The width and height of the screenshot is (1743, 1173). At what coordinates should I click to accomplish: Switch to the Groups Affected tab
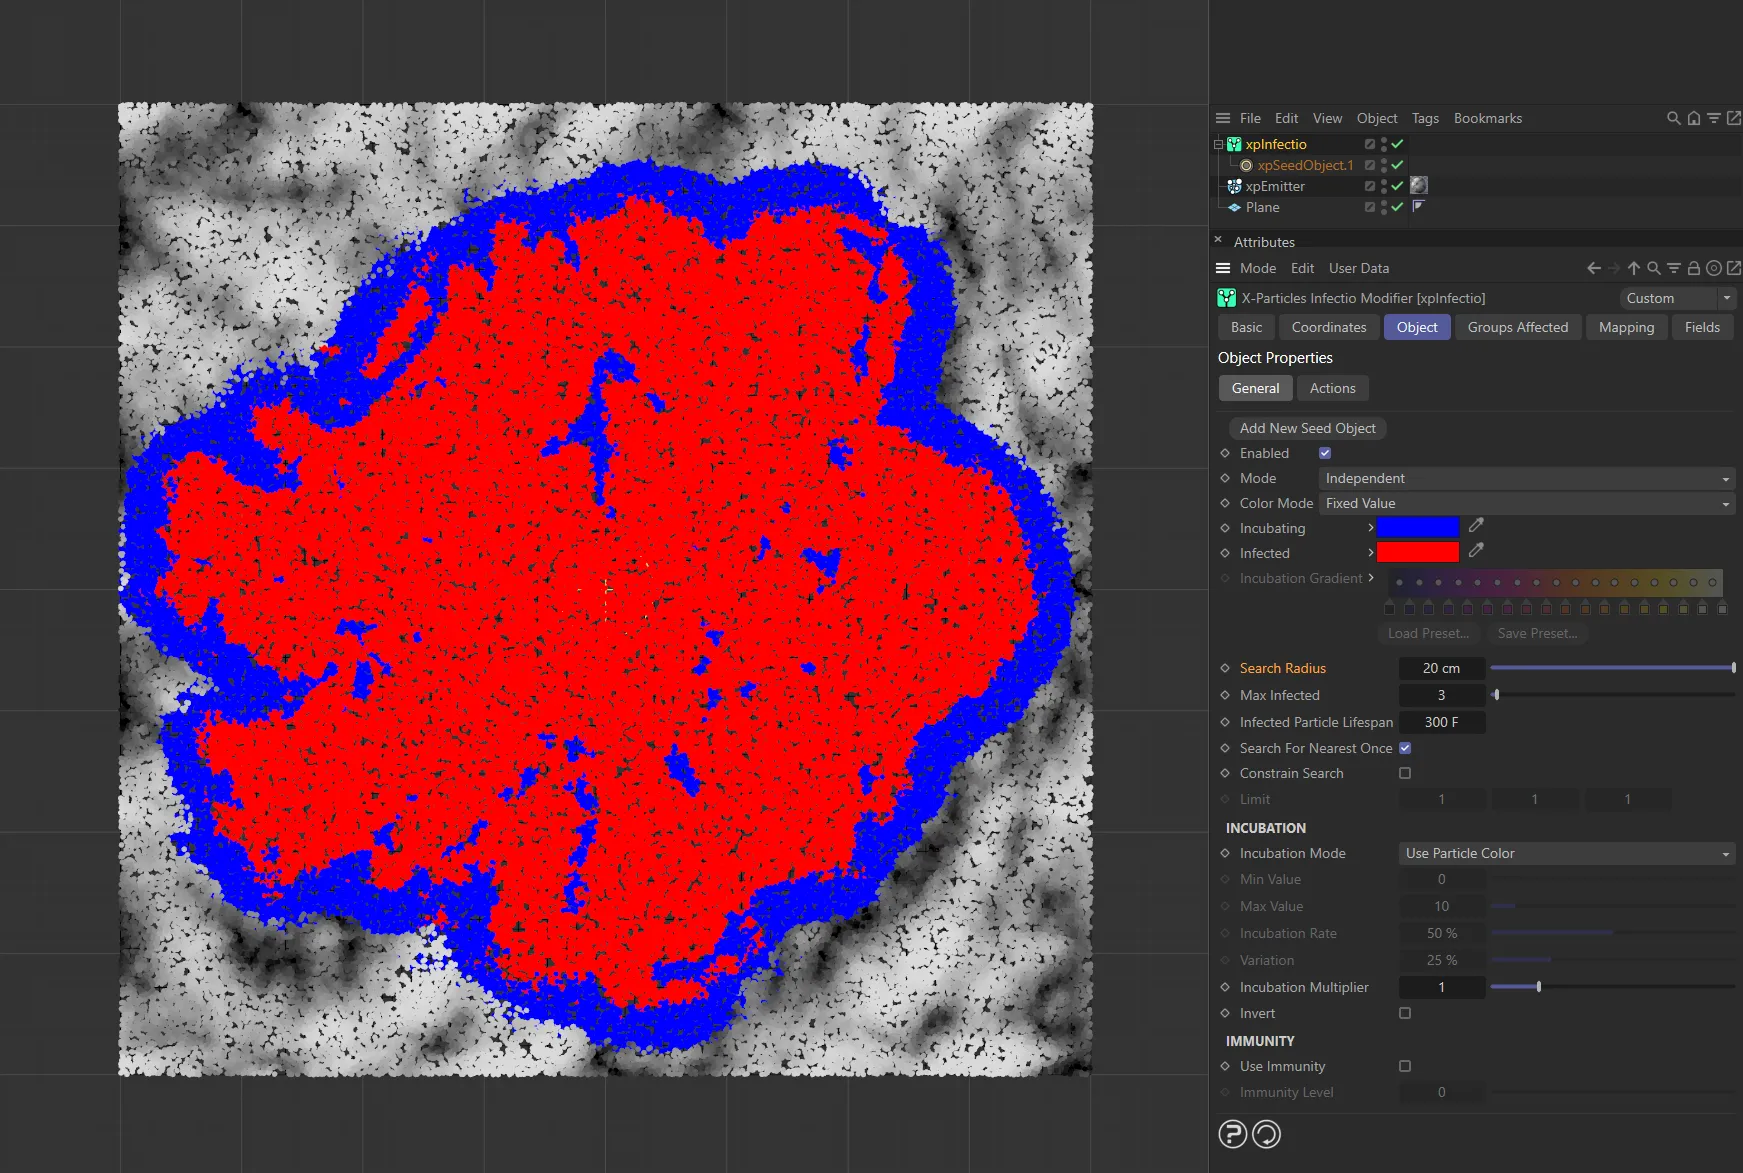(x=1517, y=327)
